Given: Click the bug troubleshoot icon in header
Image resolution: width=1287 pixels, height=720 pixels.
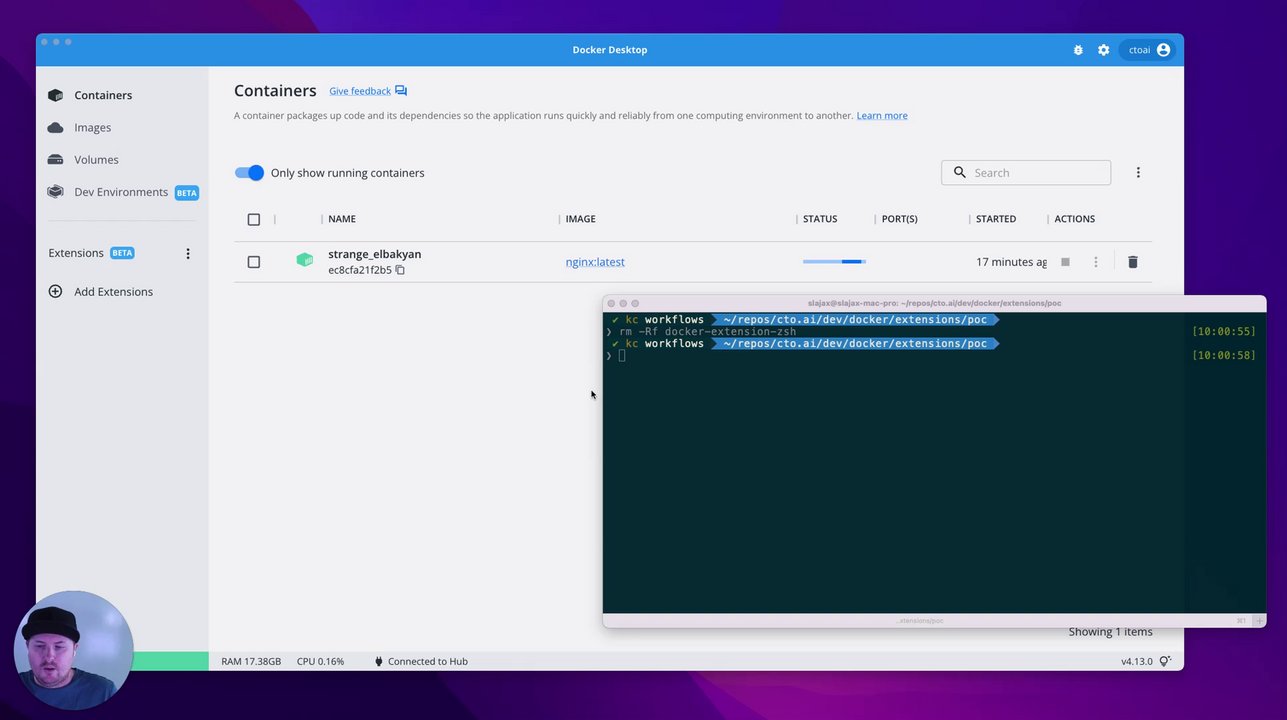Looking at the screenshot, I should tap(1078, 50).
